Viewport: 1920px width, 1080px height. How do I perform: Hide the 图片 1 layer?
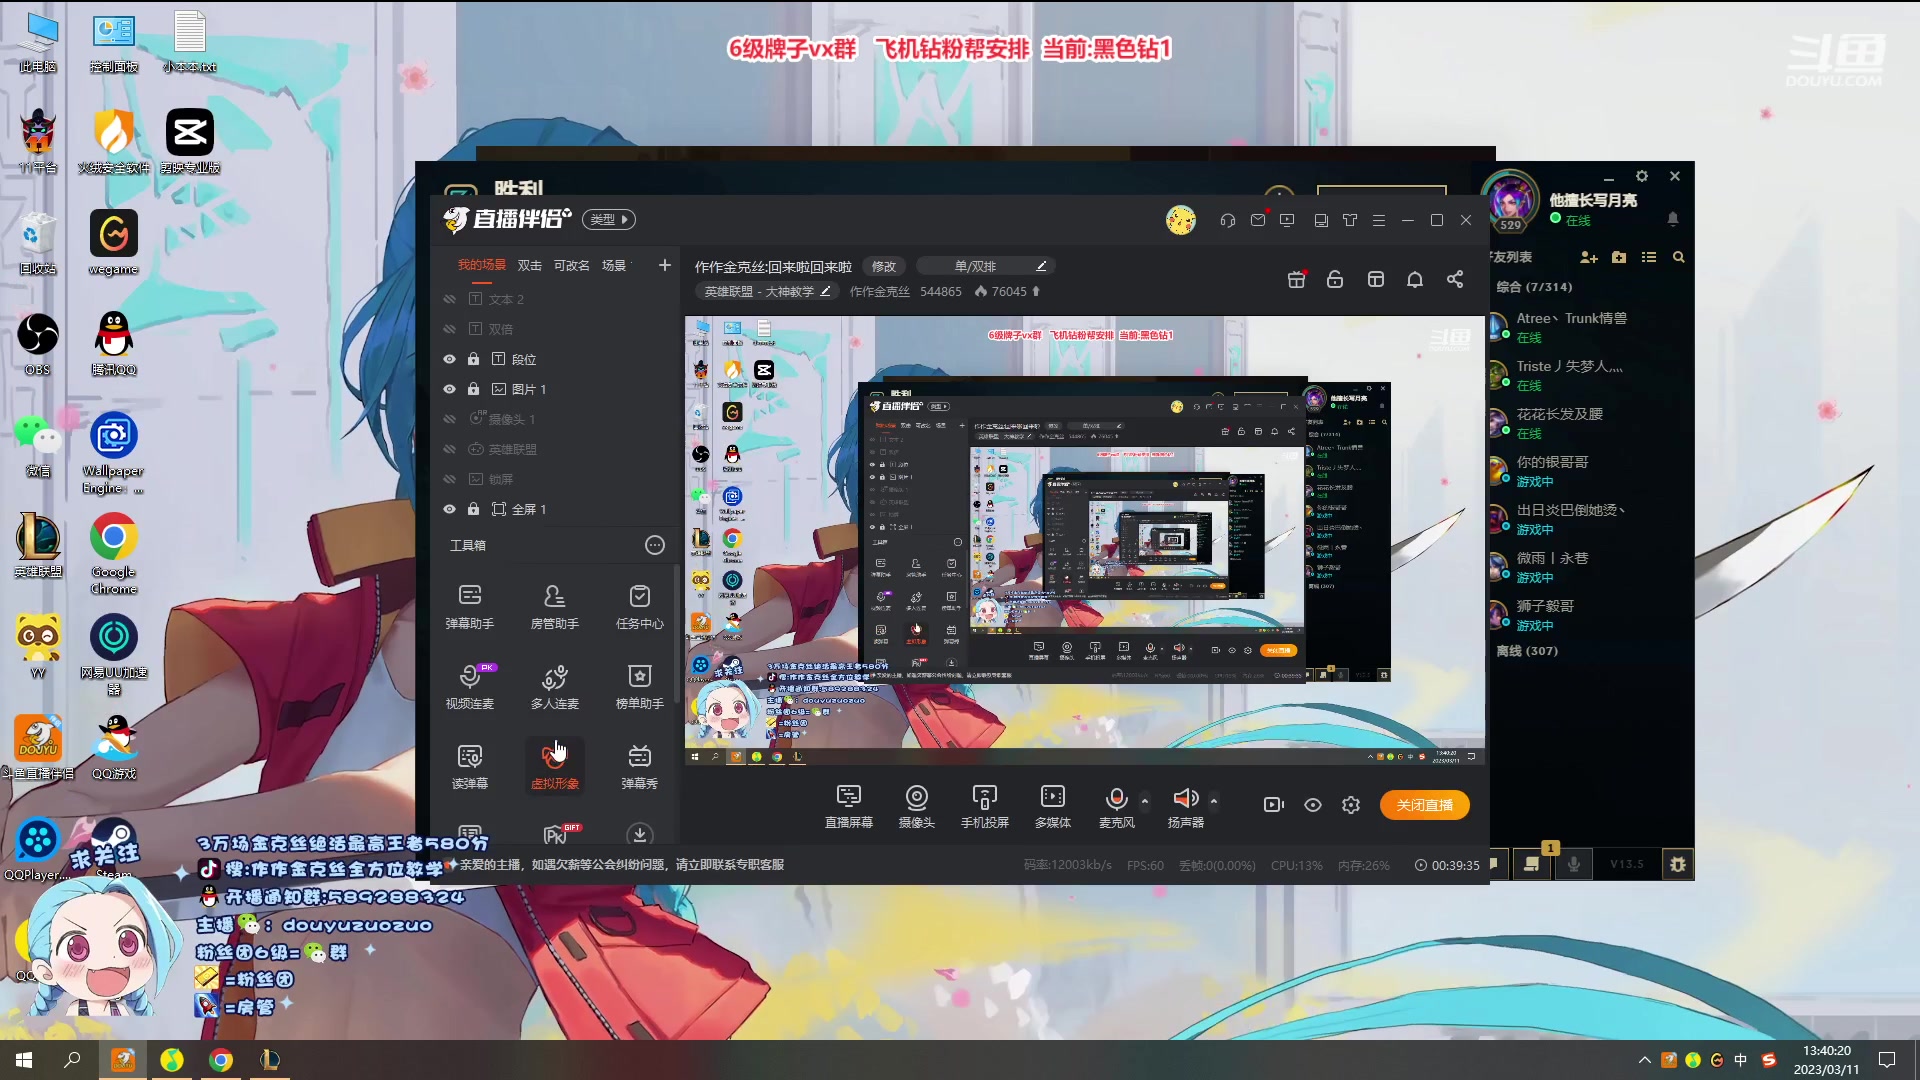[x=449, y=389]
